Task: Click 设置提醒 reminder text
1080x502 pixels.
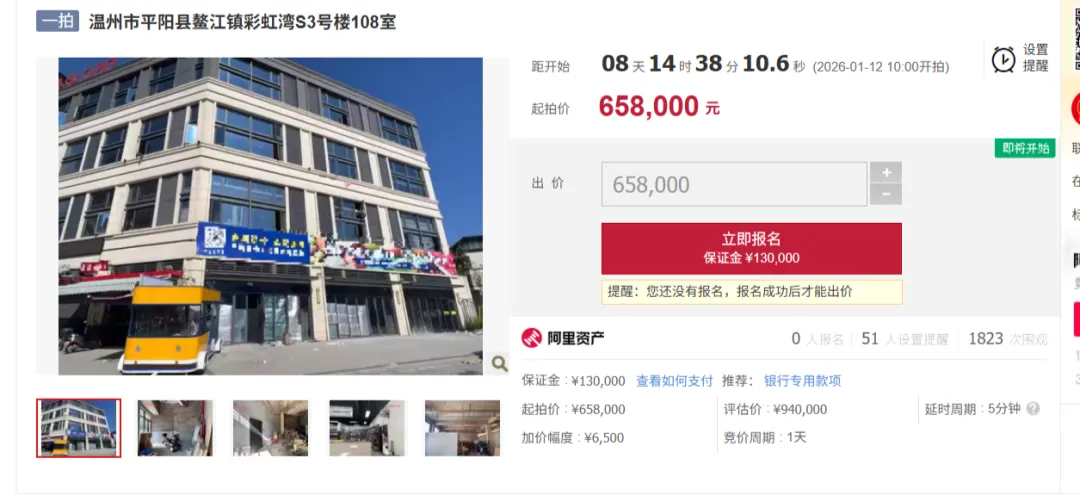Action: 1035,58
